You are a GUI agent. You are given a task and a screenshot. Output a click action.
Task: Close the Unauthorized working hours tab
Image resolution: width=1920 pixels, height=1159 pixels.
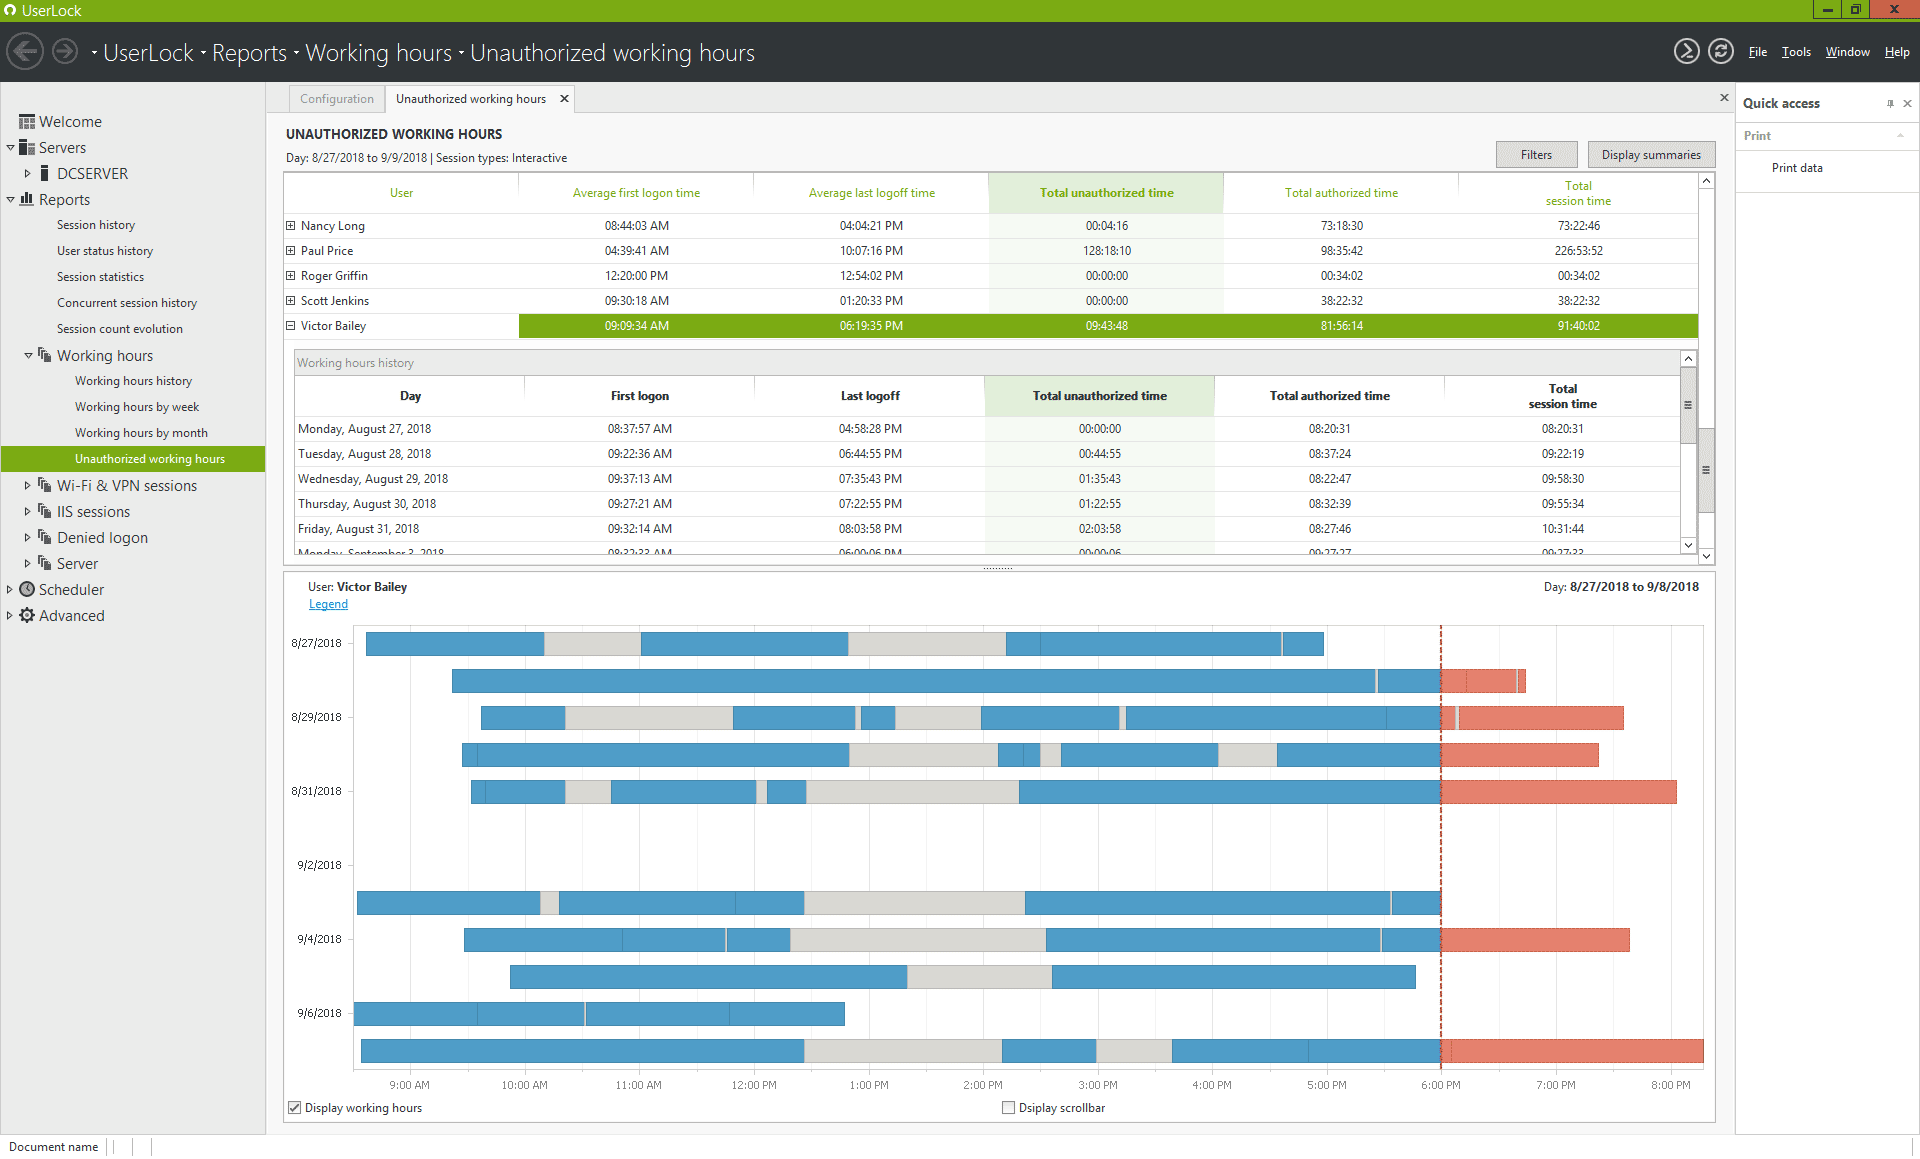tap(564, 98)
